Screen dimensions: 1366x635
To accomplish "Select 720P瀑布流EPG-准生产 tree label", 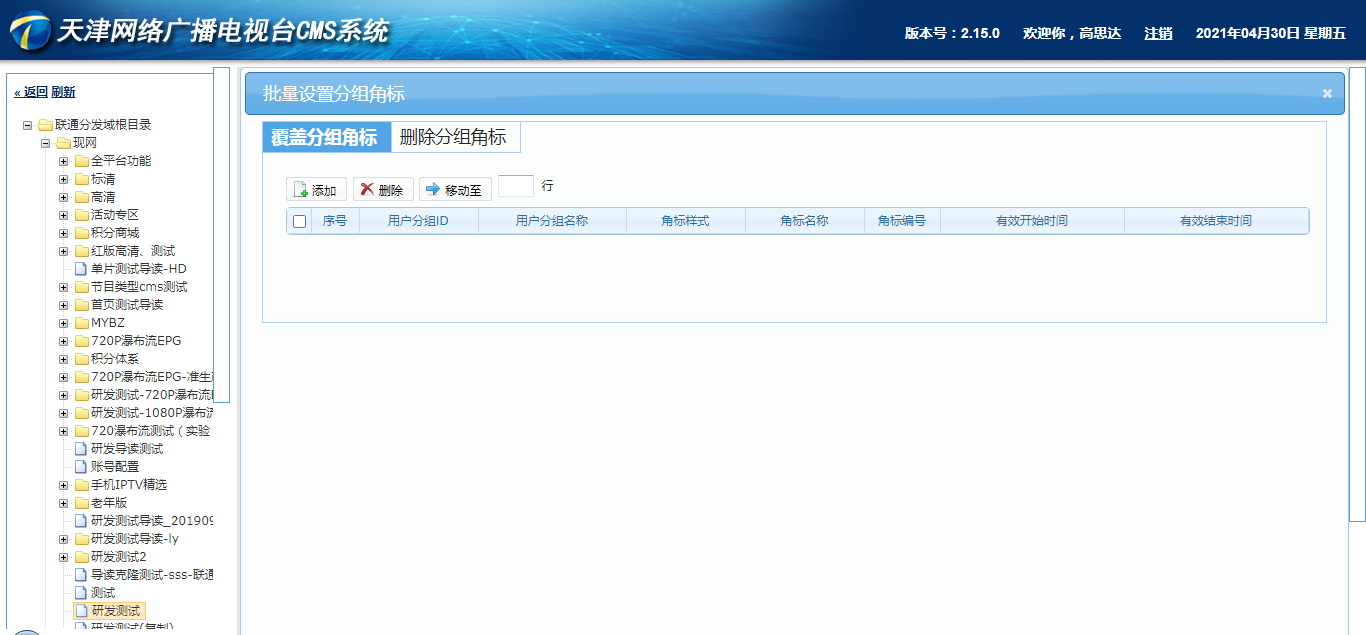I will (152, 377).
